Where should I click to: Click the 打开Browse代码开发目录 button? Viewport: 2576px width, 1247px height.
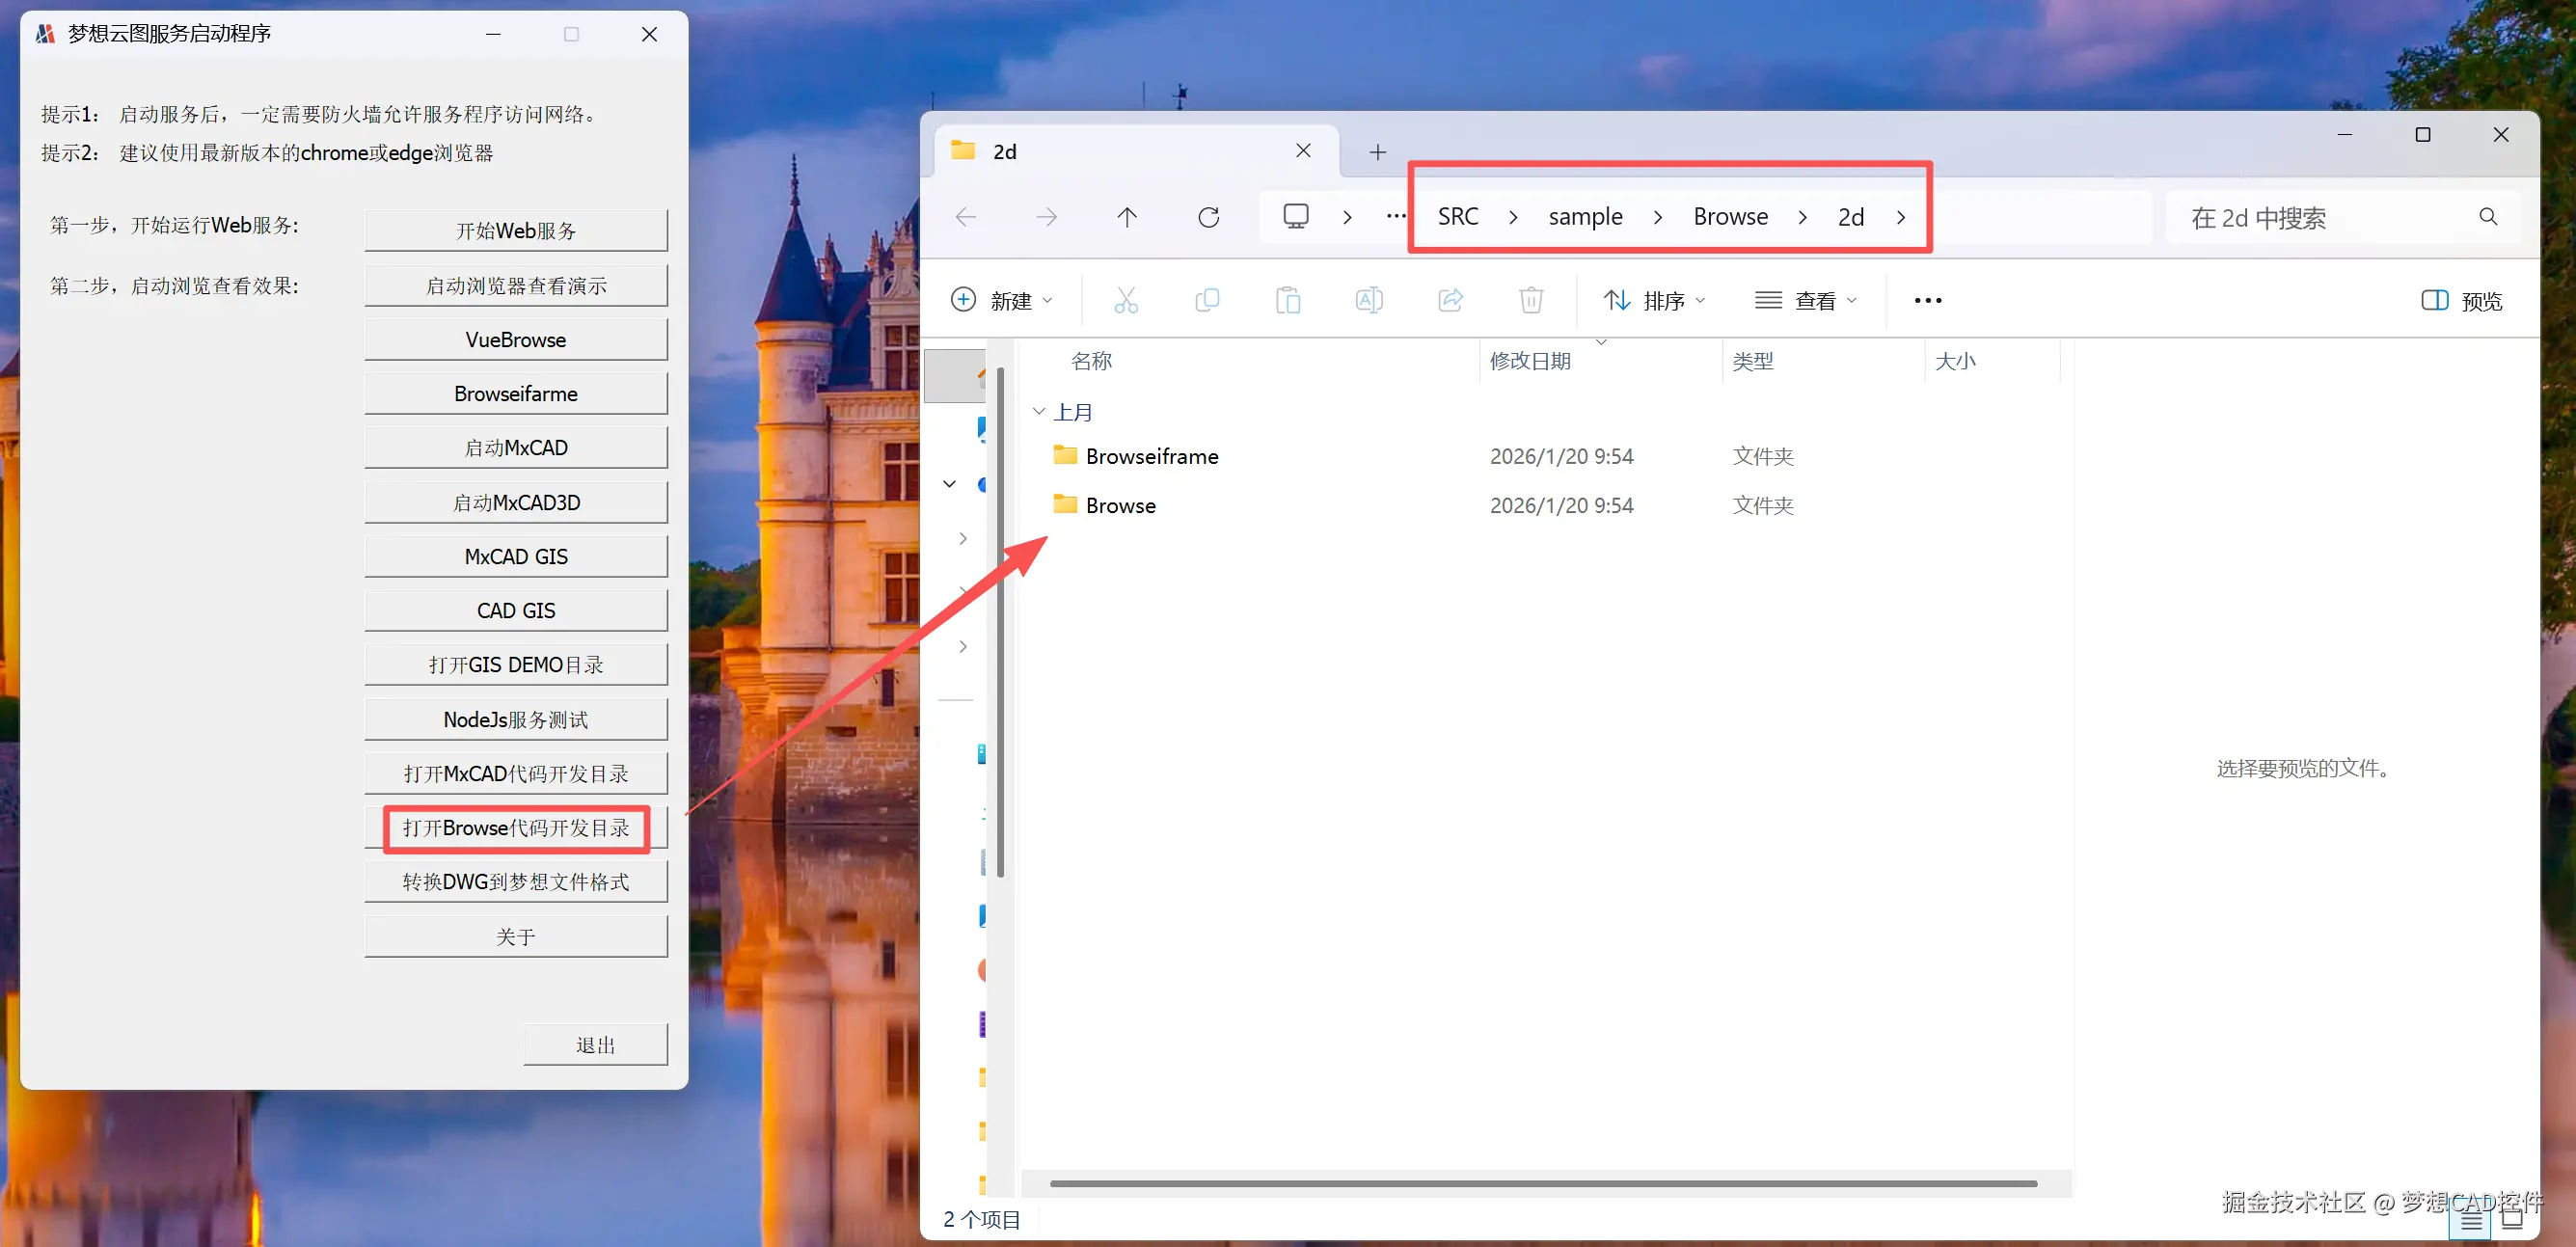(x=516, y=828)
